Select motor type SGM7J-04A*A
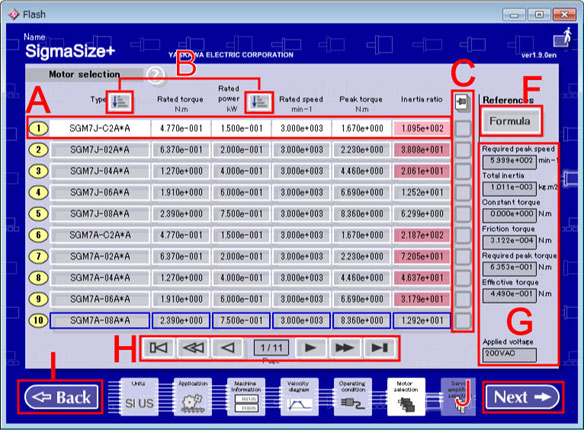 pyautogui.click(x=100, y=171)
